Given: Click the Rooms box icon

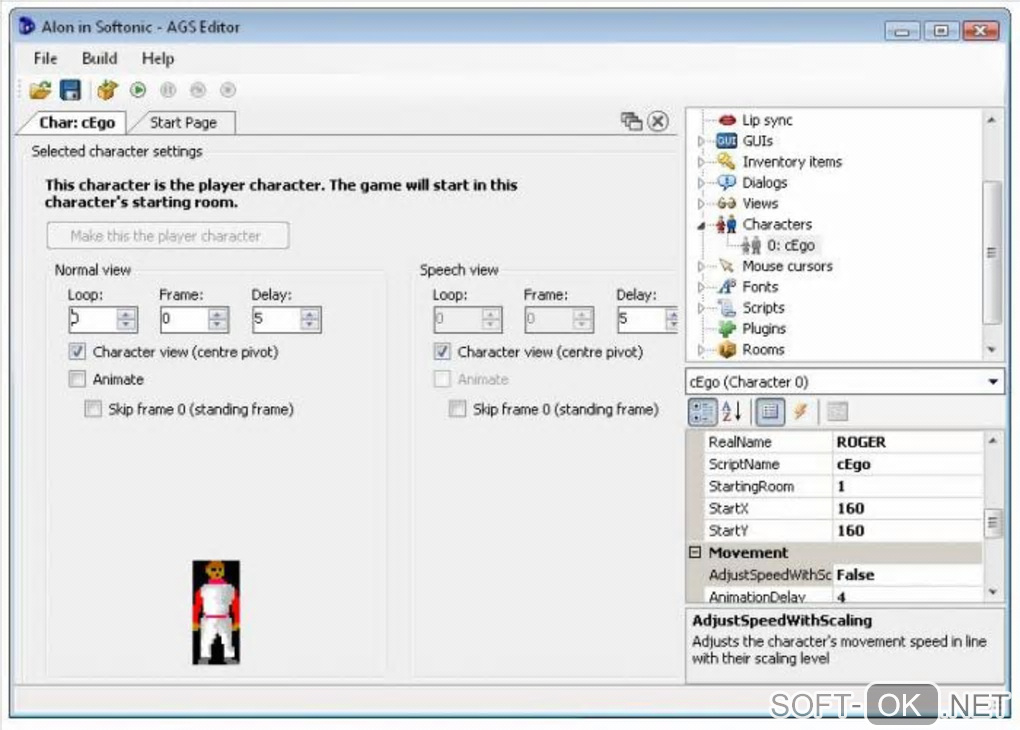Looking at the screenshot, I should [727, 349].
